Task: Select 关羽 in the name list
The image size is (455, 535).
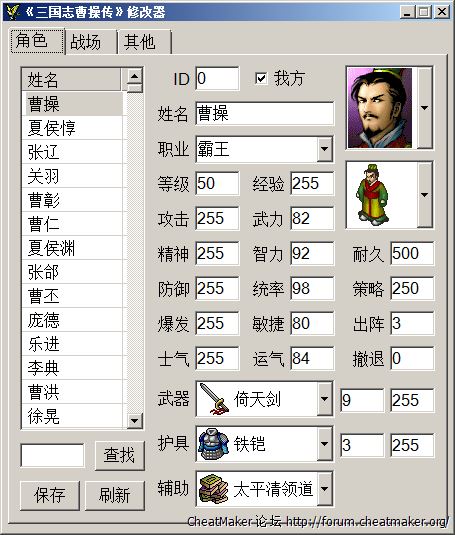Action: point(72,176)
